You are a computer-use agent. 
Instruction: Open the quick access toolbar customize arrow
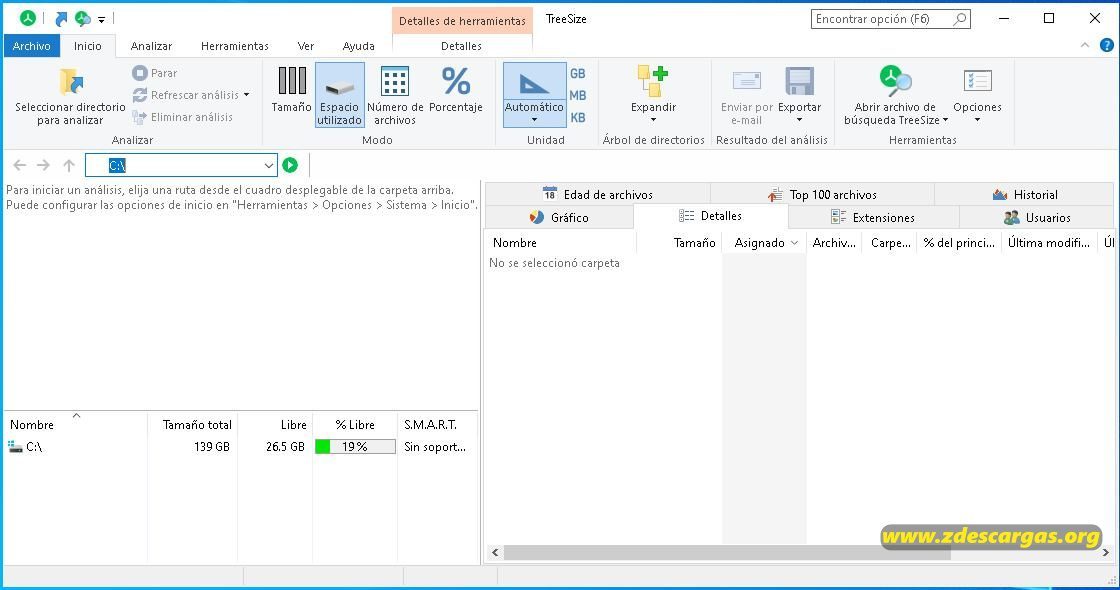click(x=101, y=19)
